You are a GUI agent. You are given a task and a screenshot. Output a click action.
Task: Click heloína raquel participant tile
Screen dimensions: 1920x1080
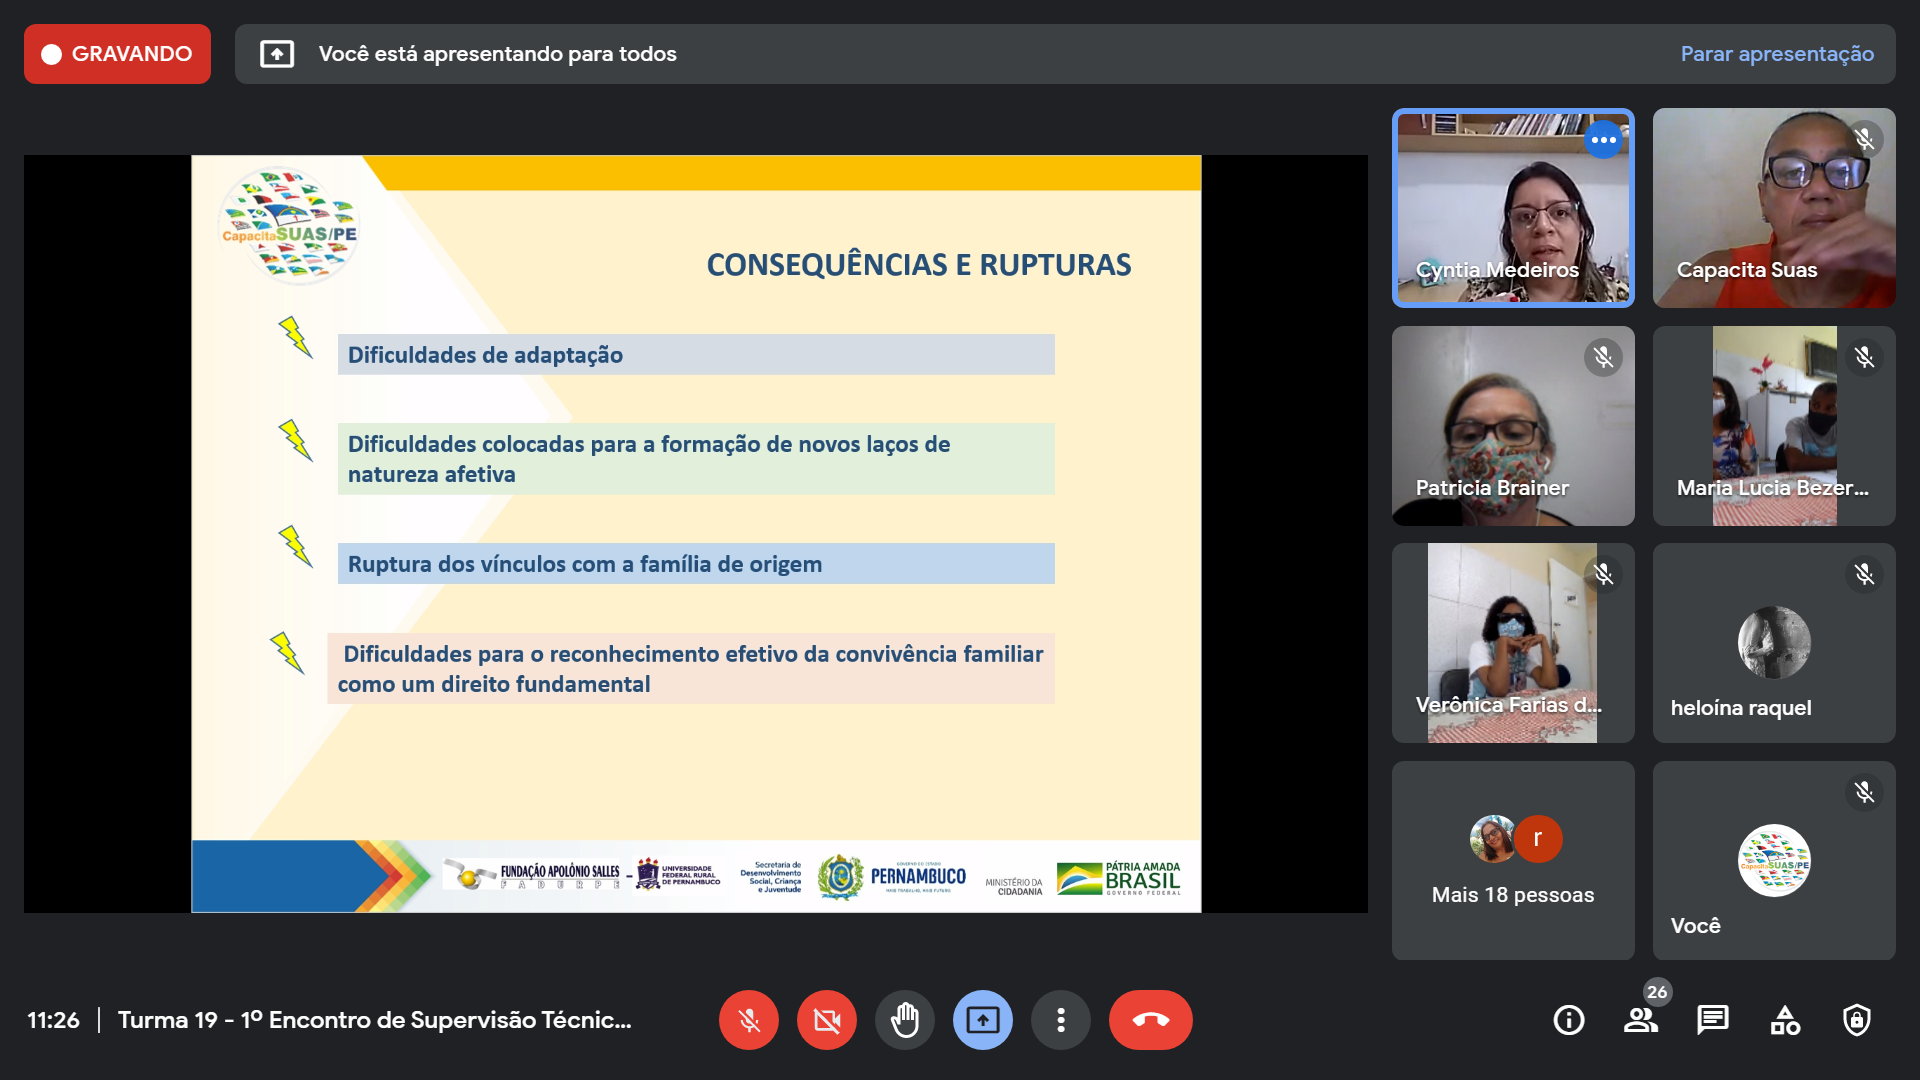1773,643
